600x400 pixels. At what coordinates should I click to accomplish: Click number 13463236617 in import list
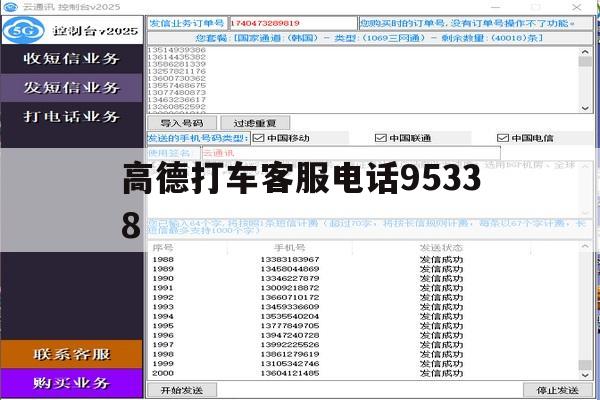[x=176, y=100]
